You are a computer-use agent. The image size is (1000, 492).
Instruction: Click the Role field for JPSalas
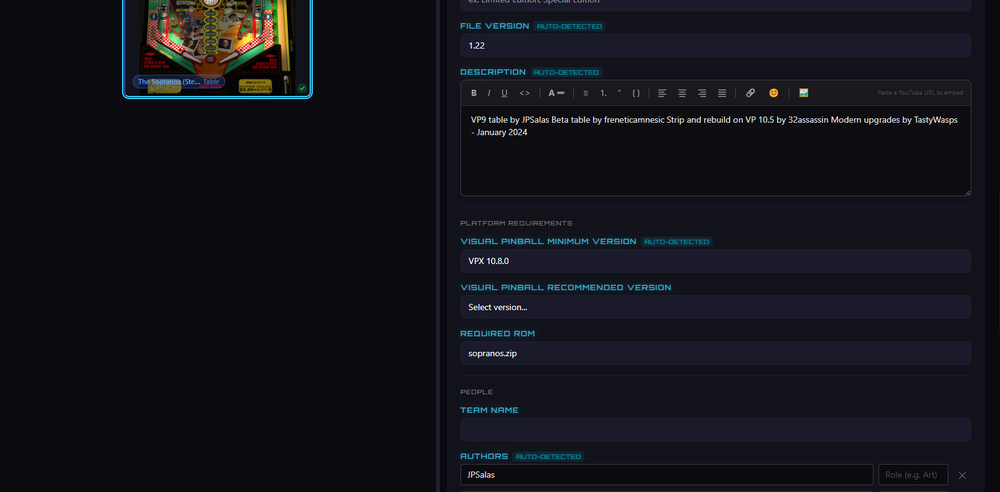913,475
